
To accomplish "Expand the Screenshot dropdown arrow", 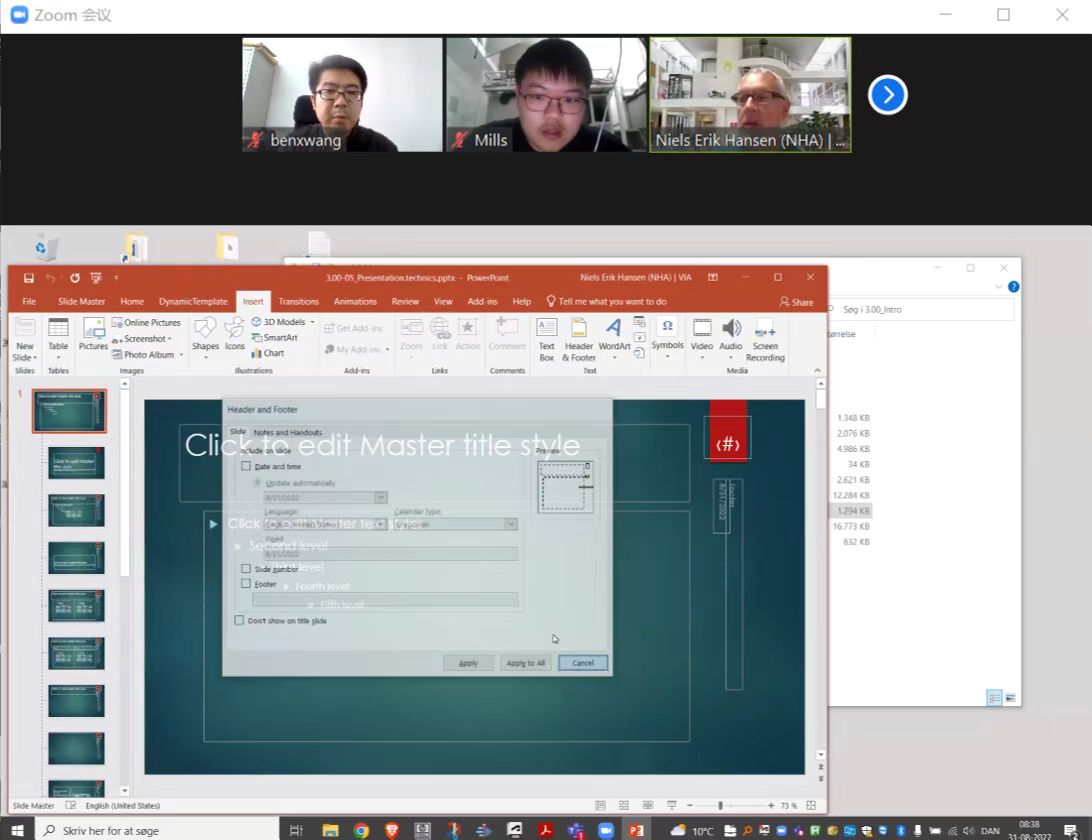I will tap(170, 339).
